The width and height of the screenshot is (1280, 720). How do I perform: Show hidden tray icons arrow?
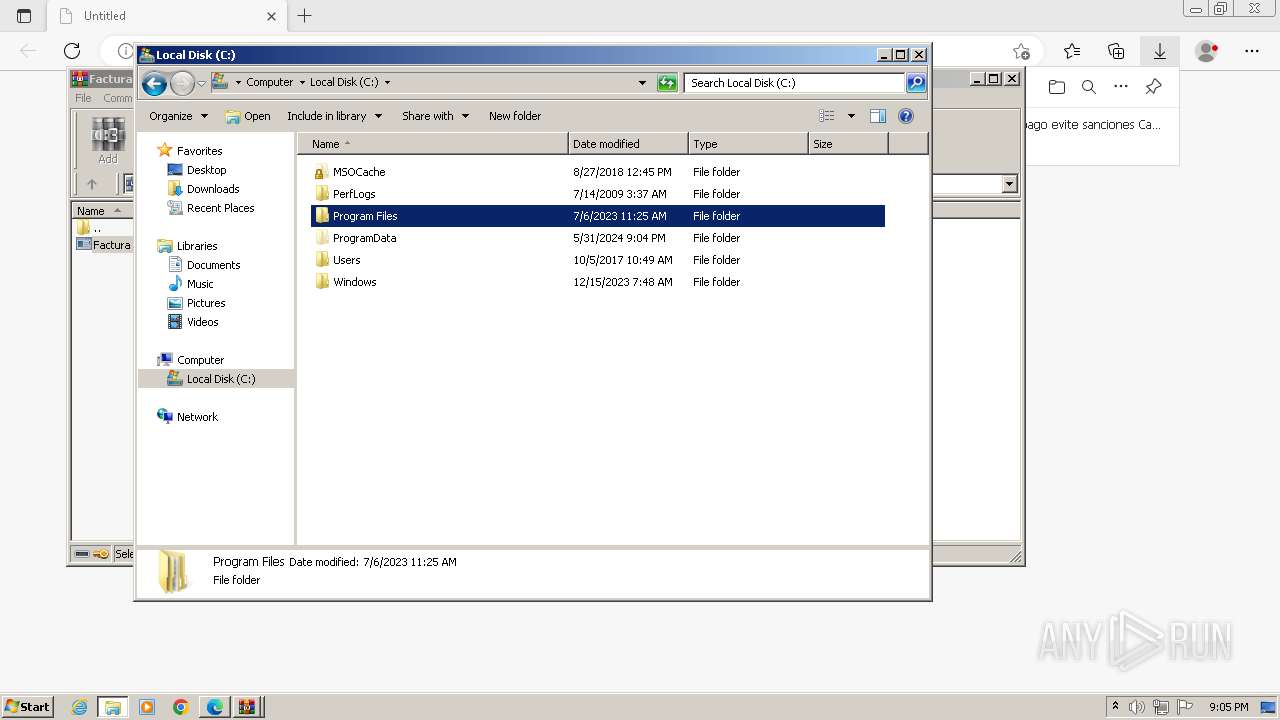point(1115,707)
